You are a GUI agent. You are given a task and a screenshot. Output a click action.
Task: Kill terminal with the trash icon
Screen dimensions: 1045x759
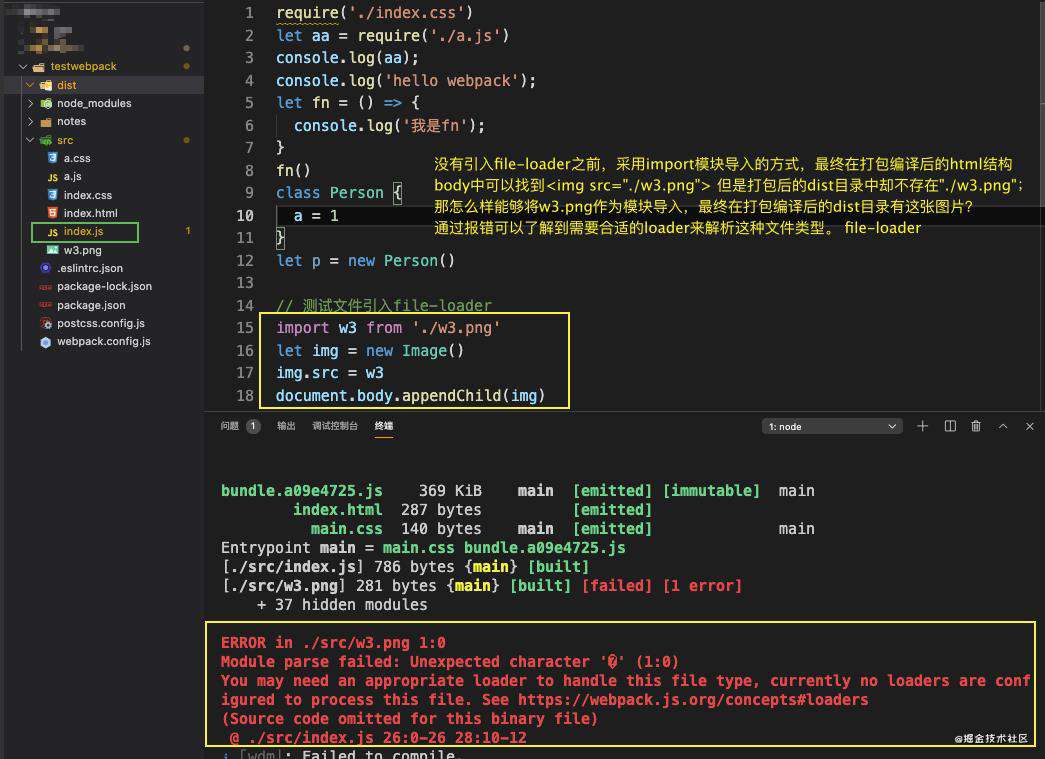tap(976, 426)
